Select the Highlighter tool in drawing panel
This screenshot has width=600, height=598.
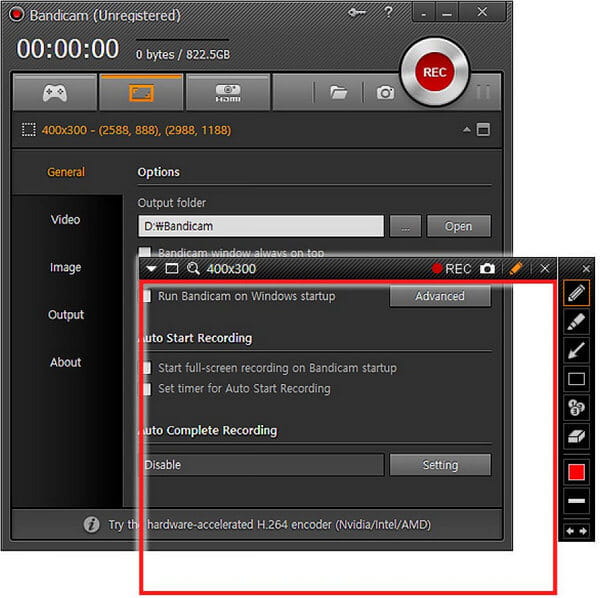(577, 321)
